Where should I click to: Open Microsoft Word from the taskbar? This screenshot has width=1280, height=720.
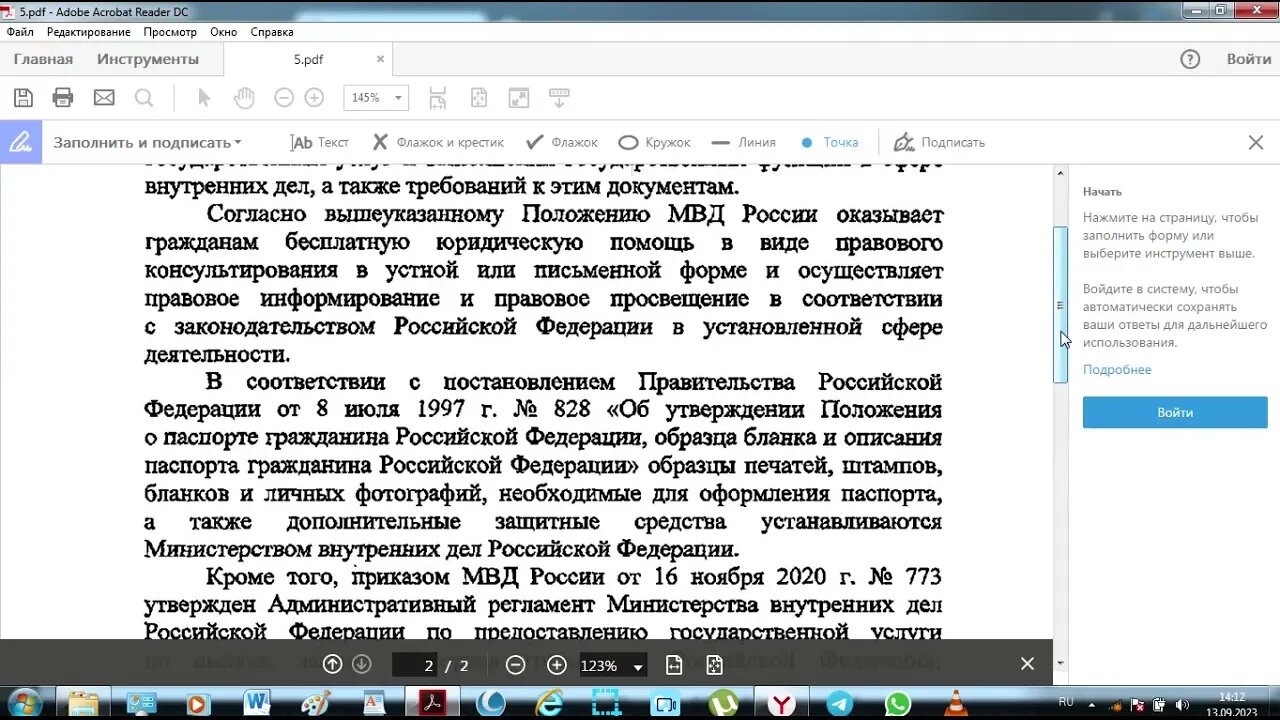[257, 703]
